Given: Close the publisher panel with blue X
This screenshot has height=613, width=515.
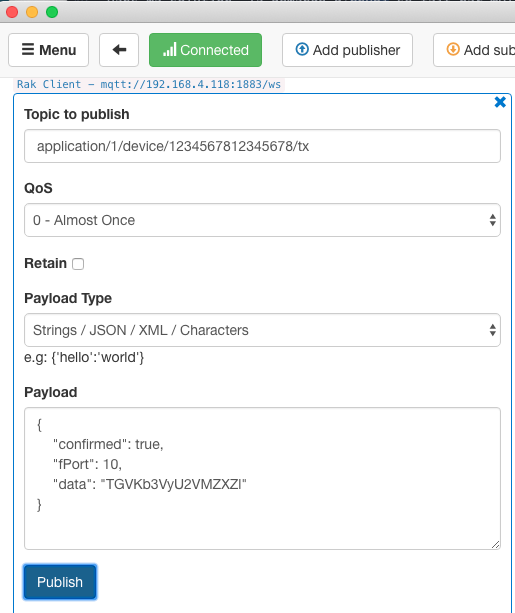Looking at the screenshot, I should pos(500,102).
